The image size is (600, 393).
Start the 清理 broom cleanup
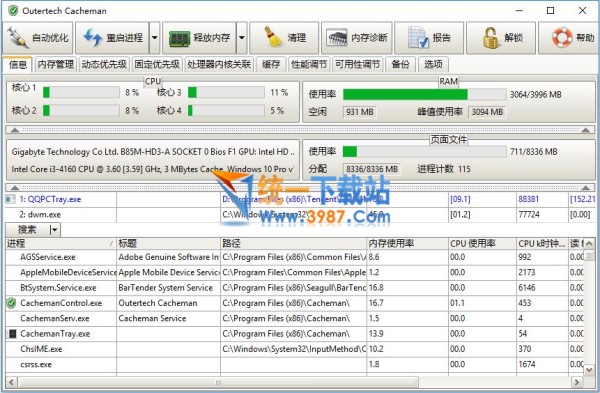tap(284, 38)
